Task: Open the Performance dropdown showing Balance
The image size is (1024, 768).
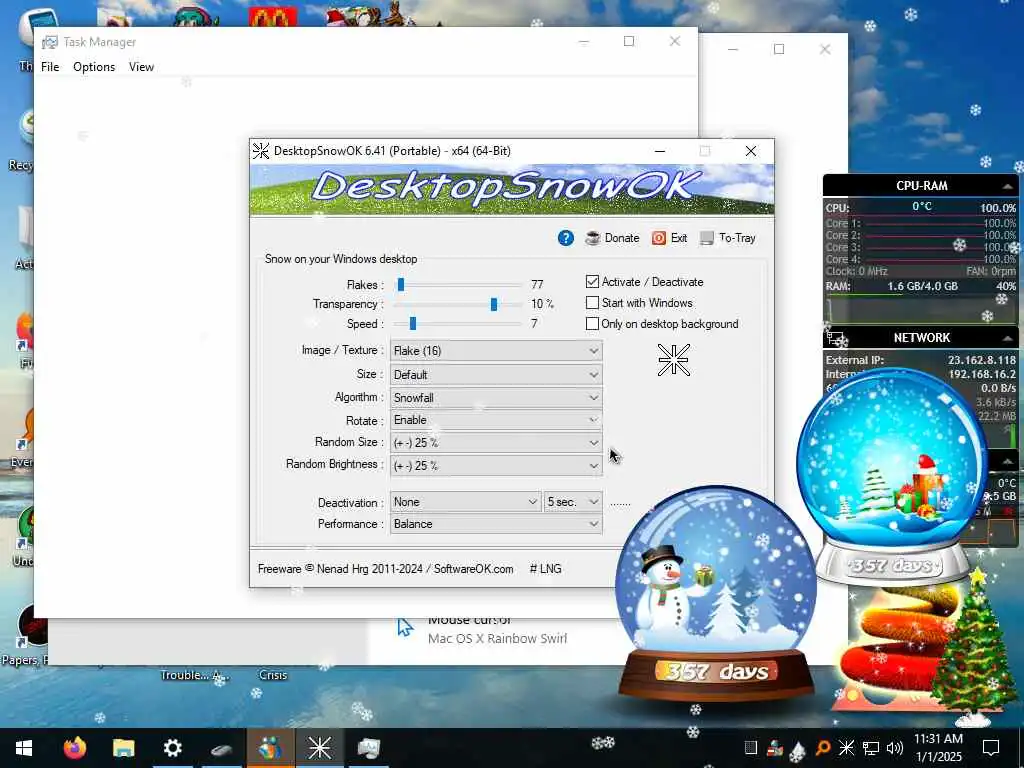Action: point(496,524)
